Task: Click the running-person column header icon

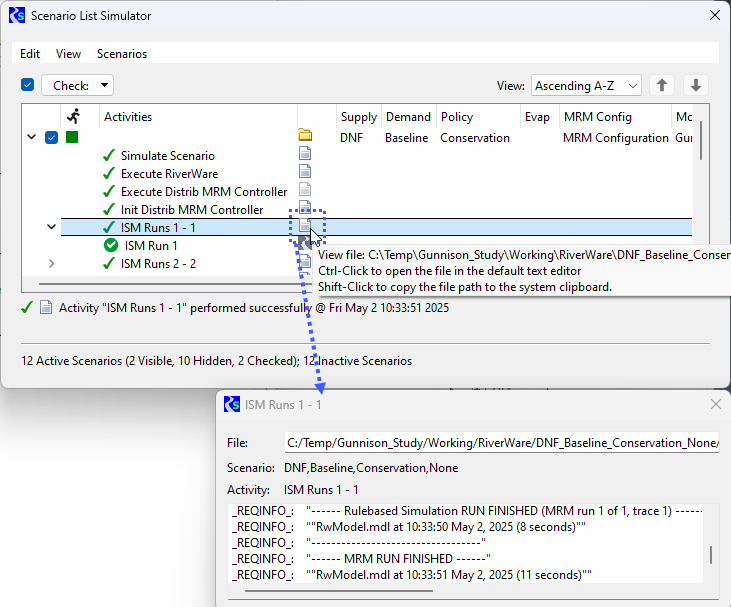Action: [x=72, y=116]
